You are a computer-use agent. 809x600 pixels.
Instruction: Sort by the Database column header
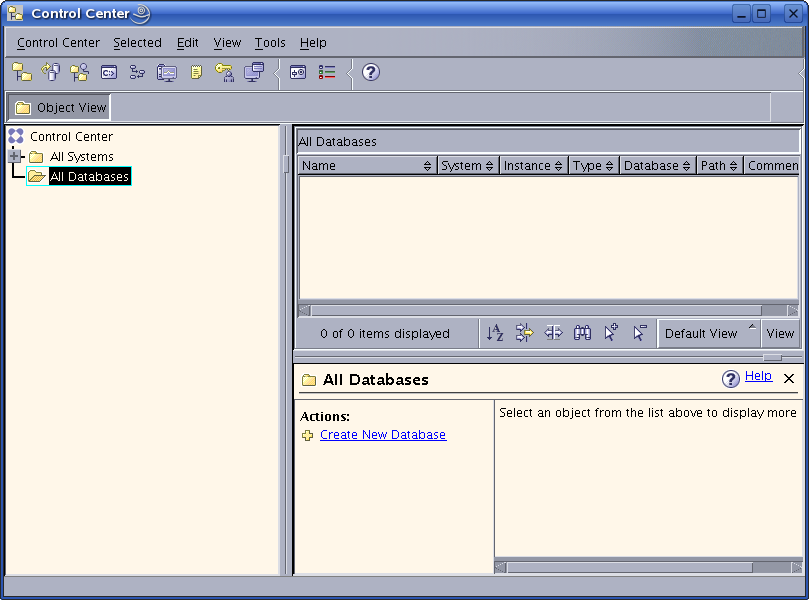point(657,166)
